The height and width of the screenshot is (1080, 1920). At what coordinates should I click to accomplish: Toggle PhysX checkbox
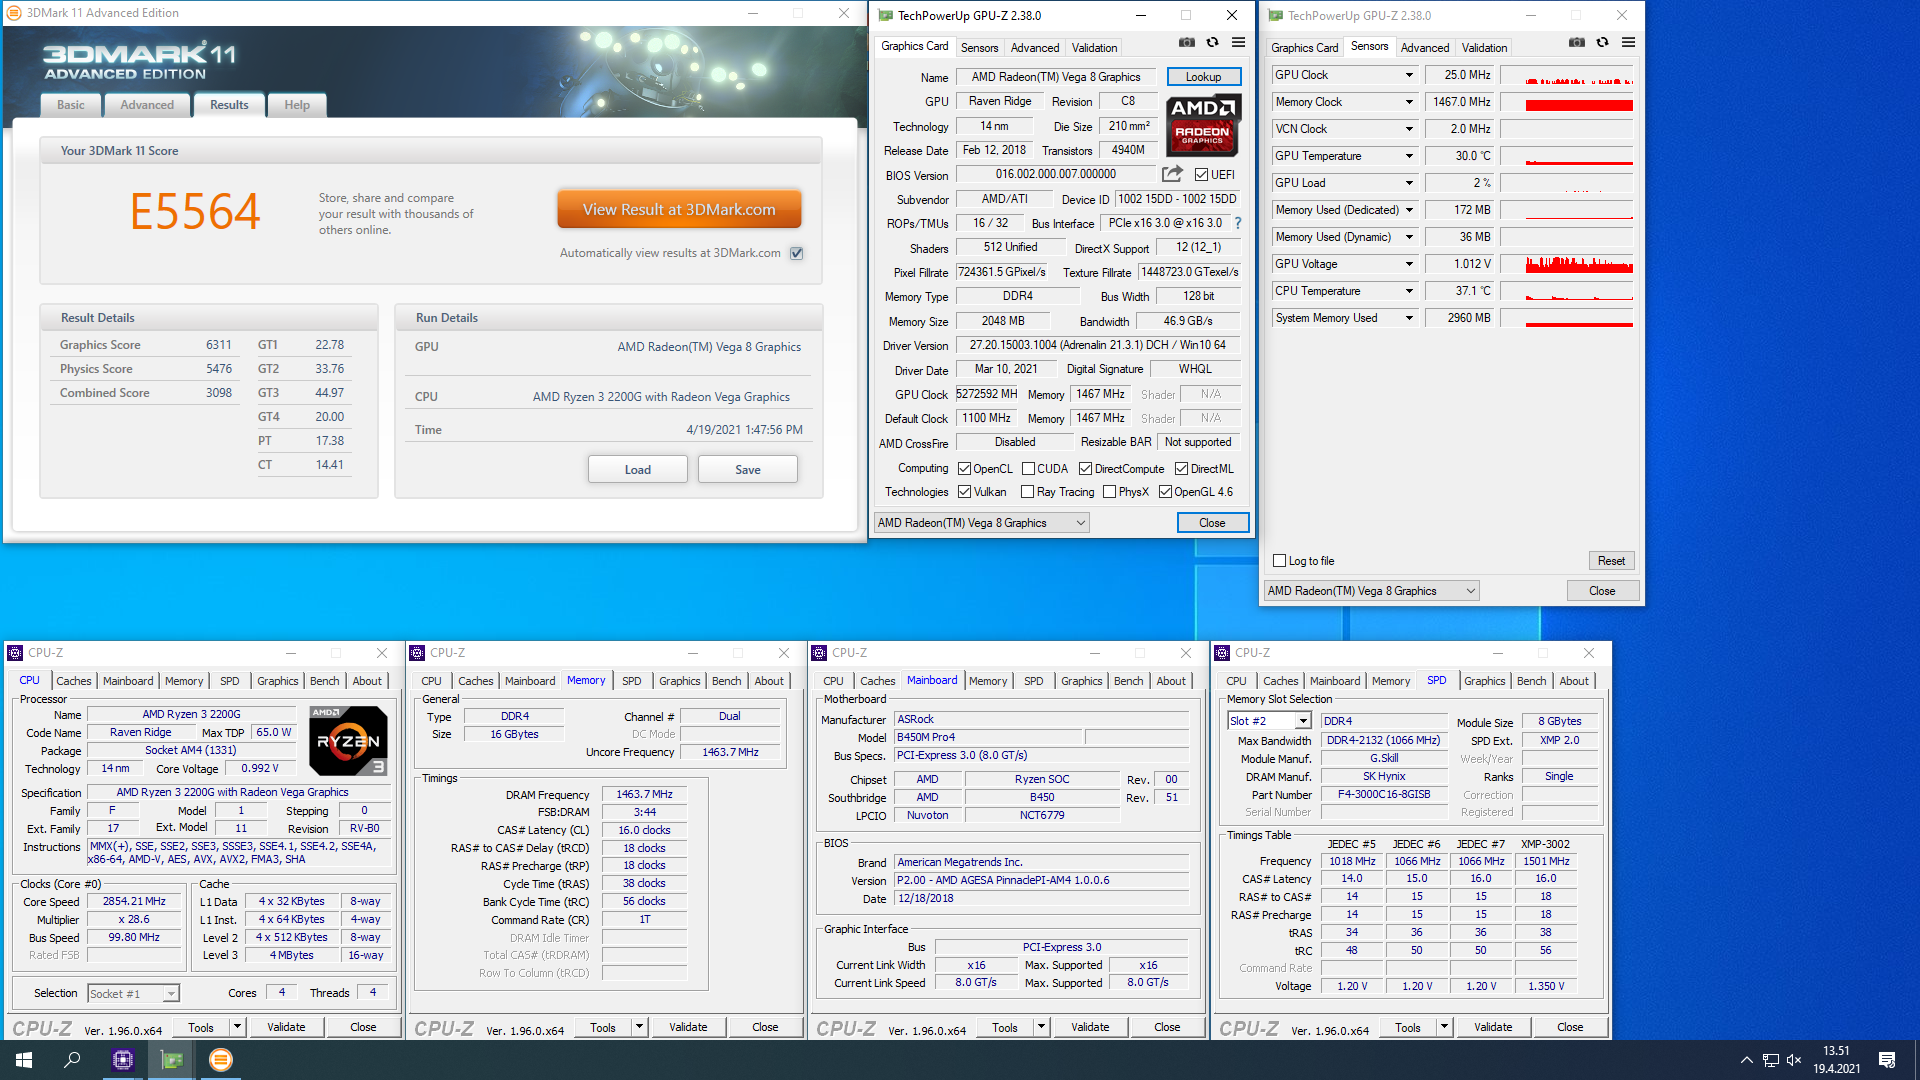1109,491
